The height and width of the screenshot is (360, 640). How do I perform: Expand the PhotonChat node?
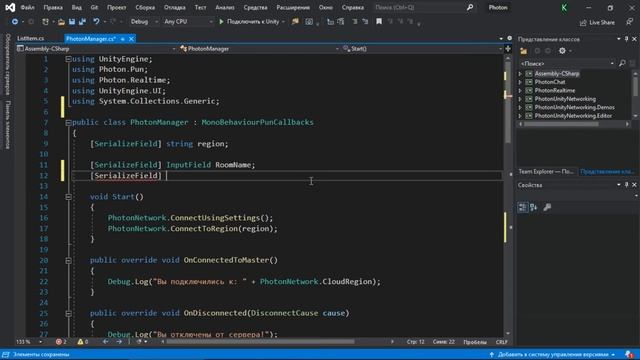pyautogui.click(x=520, y=82)
